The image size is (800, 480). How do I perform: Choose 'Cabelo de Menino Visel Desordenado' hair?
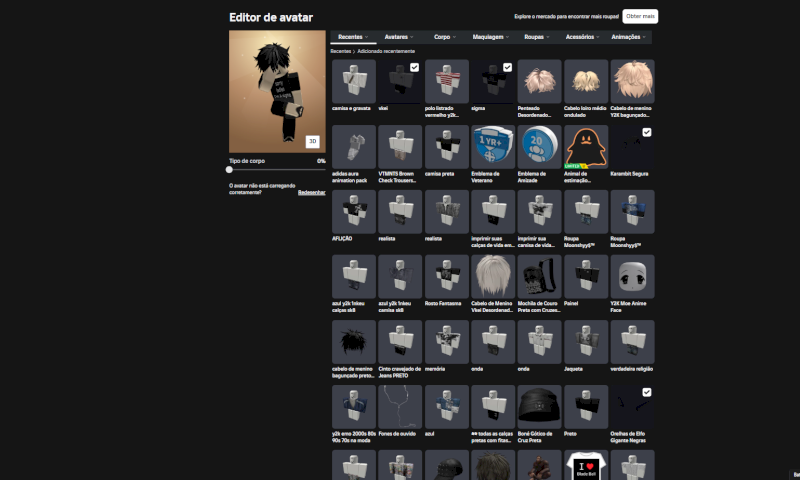tap(493, 276)
